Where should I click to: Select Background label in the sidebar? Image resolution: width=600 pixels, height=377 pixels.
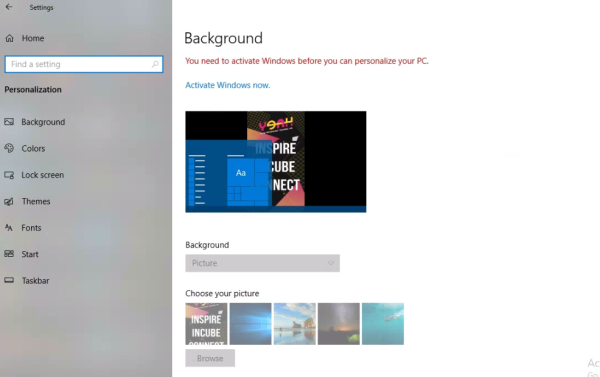[x=43, y=122]
